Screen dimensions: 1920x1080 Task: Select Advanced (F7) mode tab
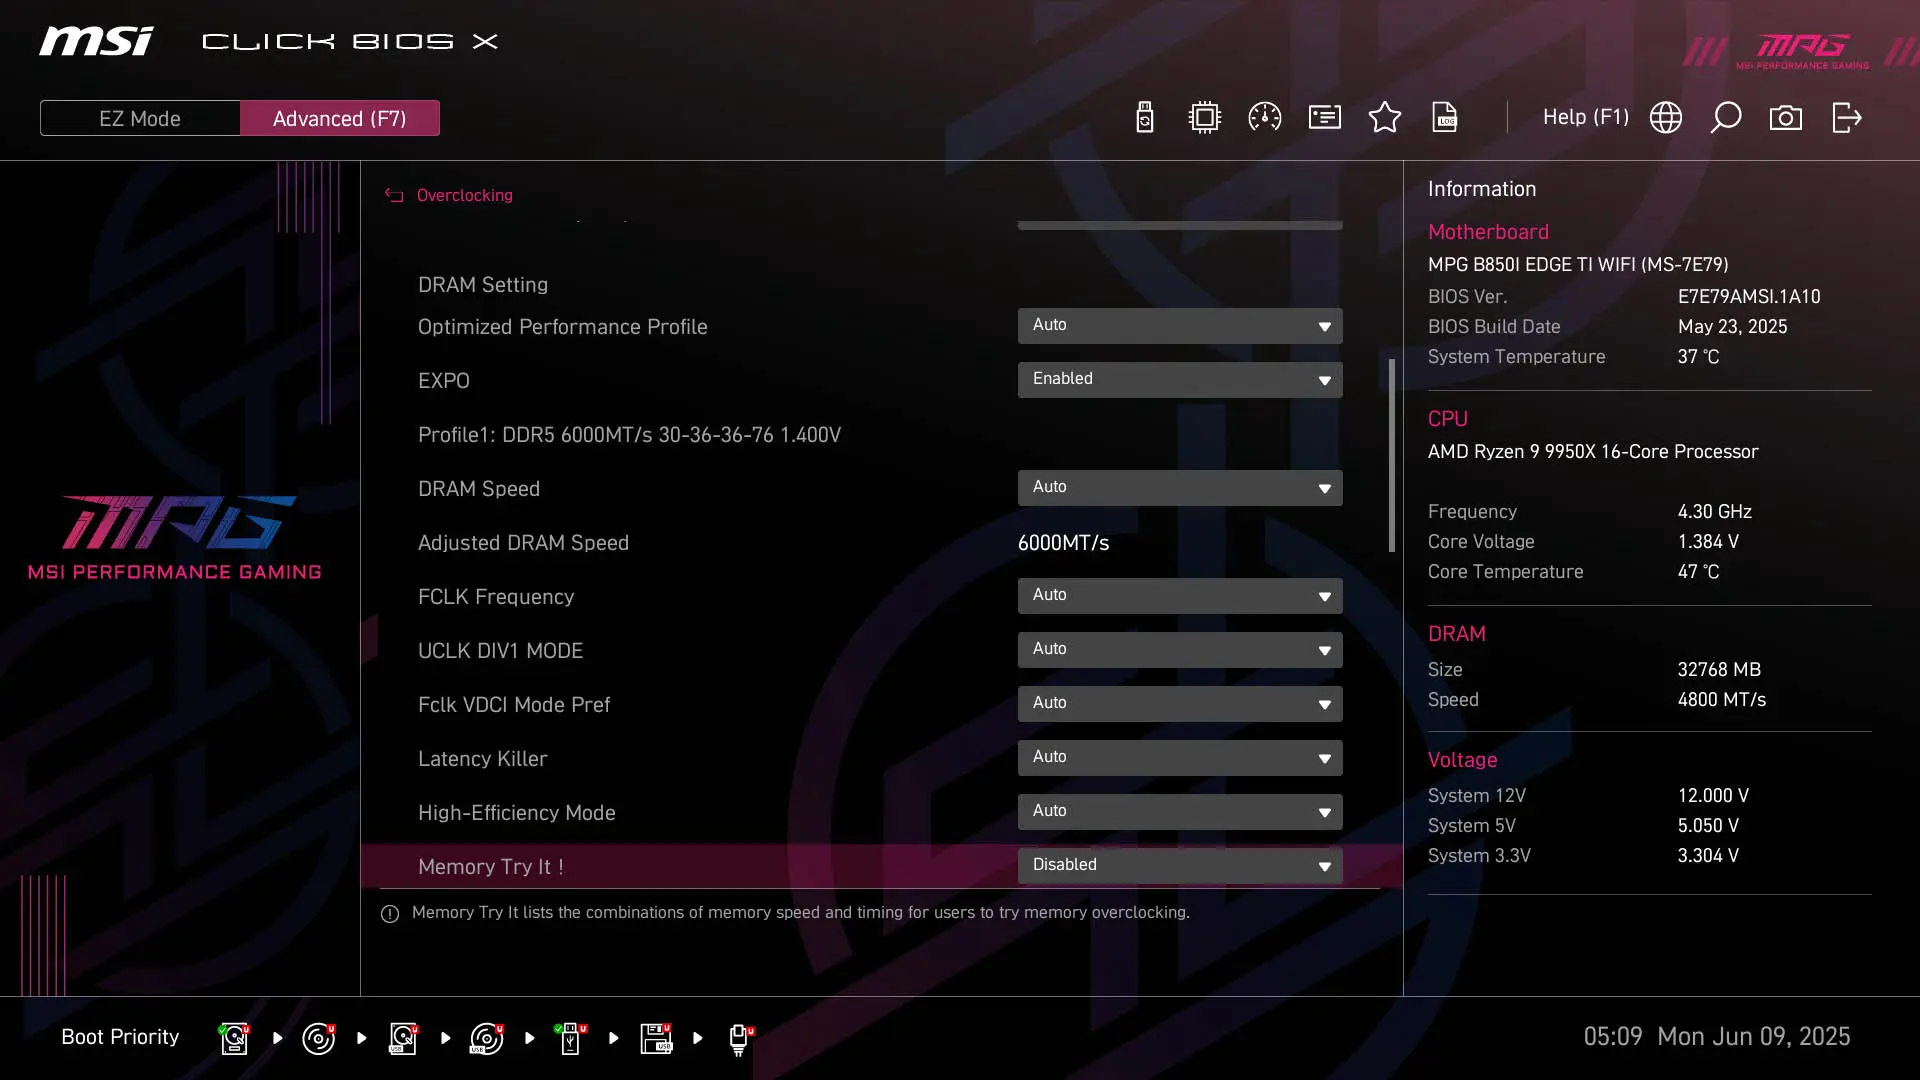click(340, 118)
